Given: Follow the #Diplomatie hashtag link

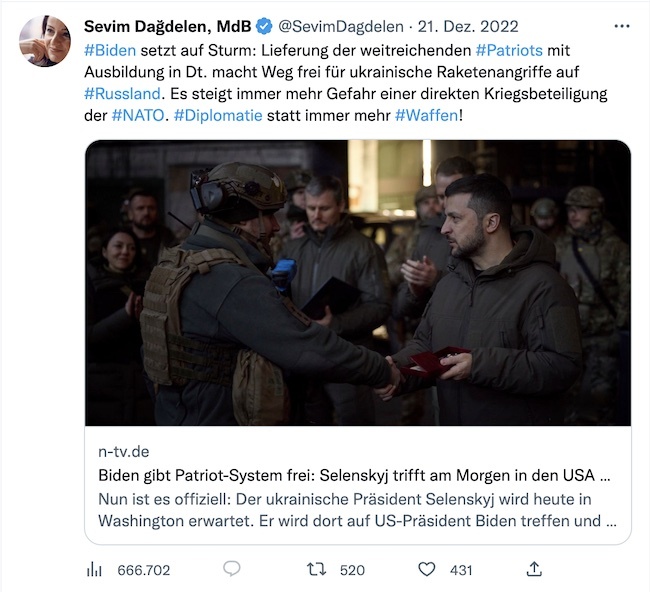Looking at the screenshot, I should coord(218,115).
